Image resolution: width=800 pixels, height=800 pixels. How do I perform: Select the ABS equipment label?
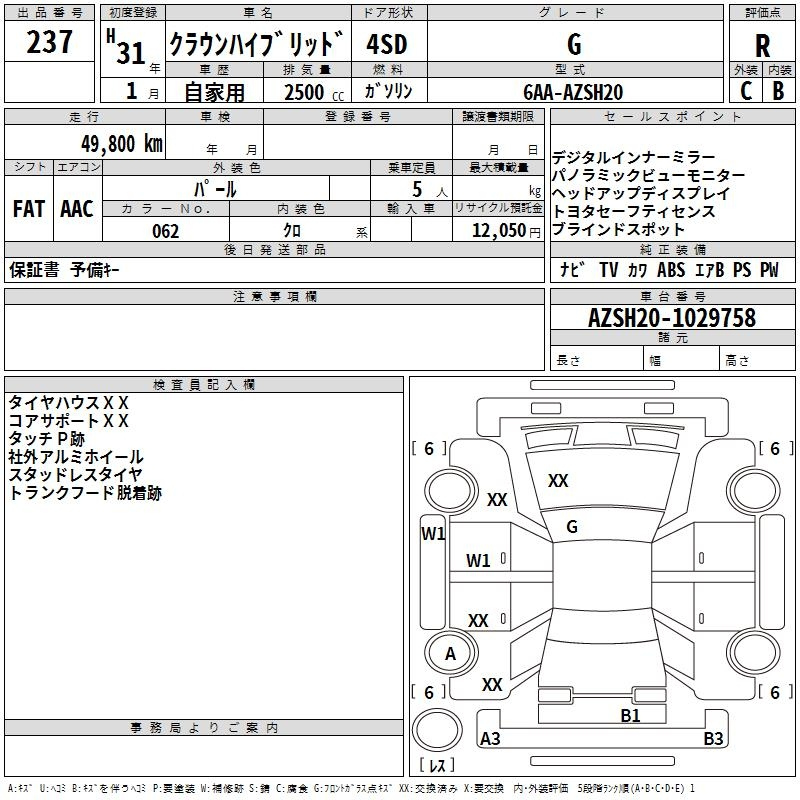(x=671, y=270)
